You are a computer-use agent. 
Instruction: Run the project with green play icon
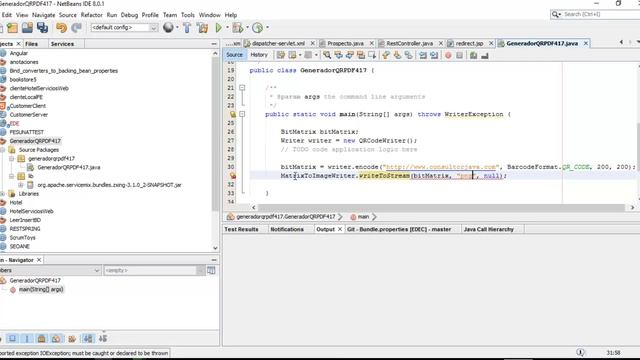tap(219, 28)
